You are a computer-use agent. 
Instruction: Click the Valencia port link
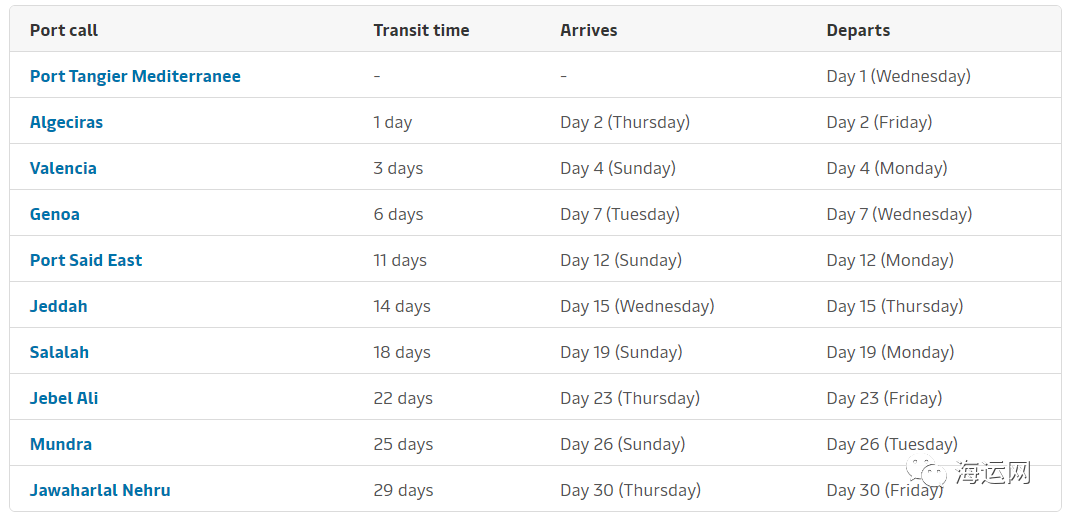[x=63, y=168]
